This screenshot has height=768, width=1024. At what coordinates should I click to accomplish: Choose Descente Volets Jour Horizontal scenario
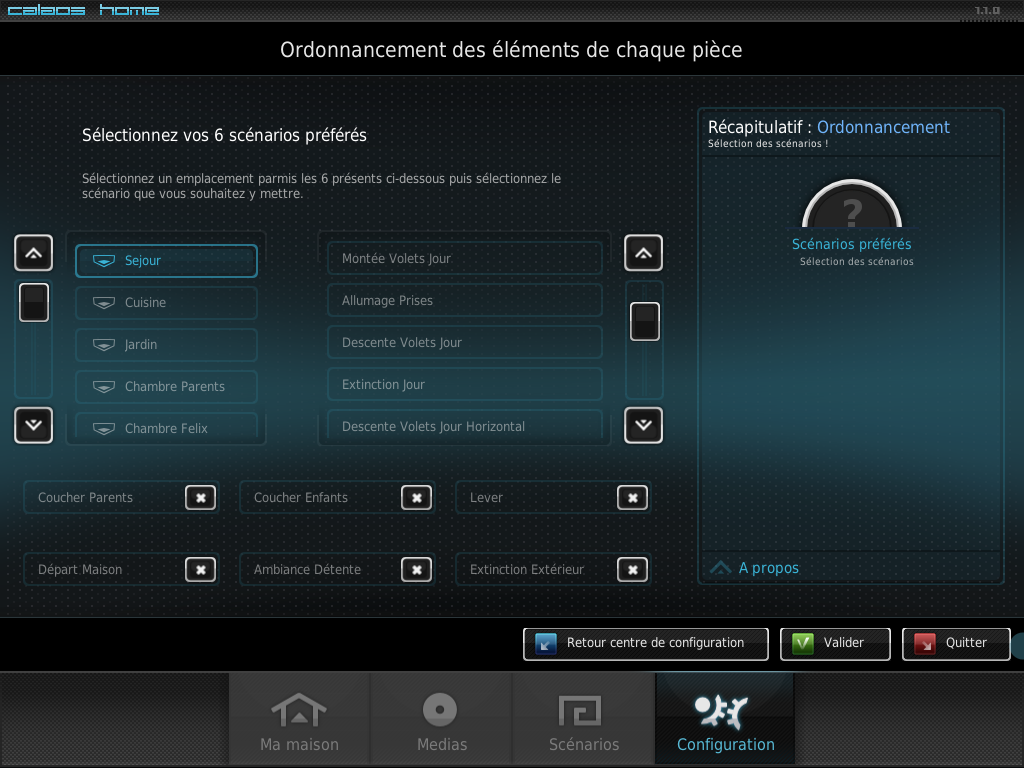pos(464,426)
